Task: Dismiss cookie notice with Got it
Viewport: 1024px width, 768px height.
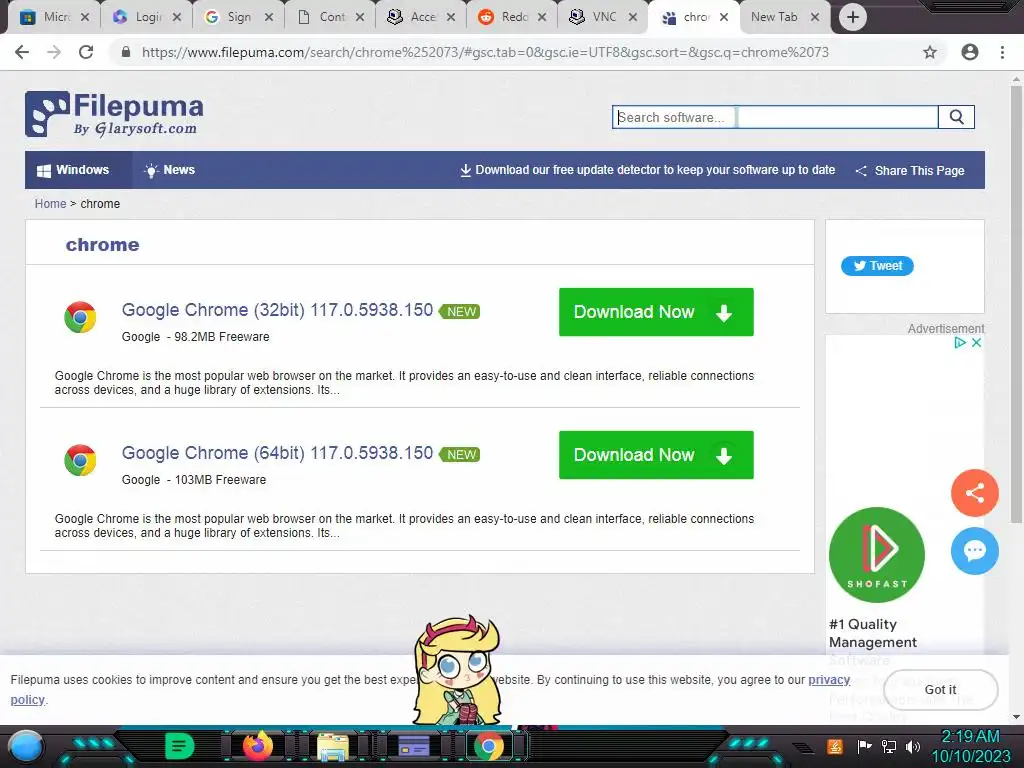Action: [x=940, y=690]
